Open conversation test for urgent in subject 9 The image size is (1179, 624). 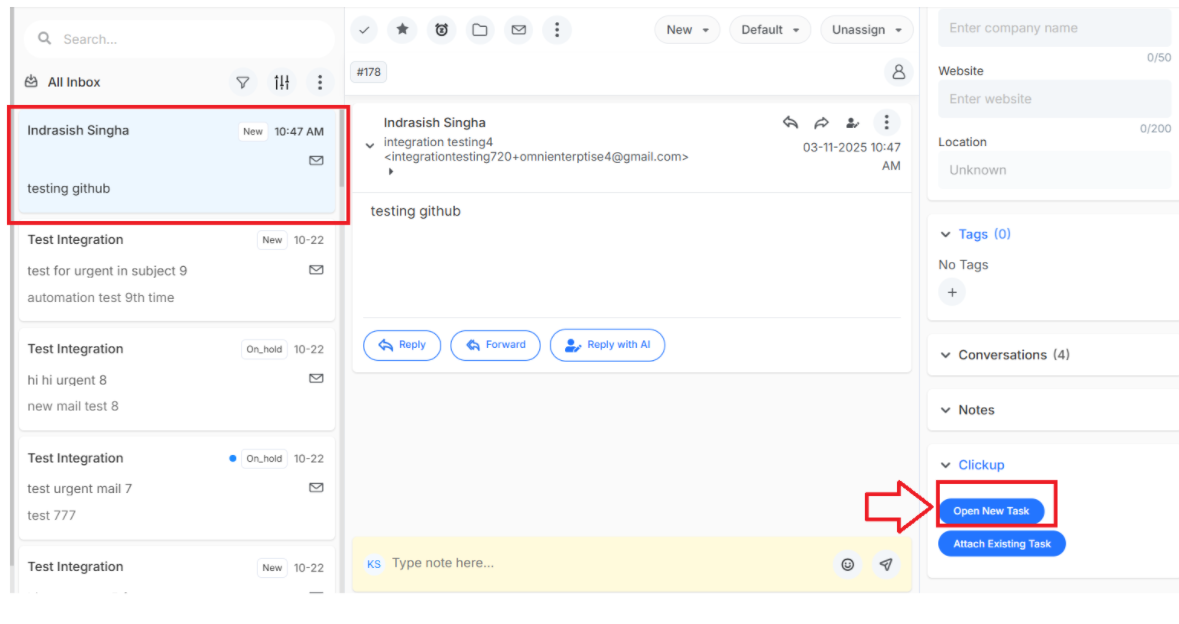click(x=177, y=271)
